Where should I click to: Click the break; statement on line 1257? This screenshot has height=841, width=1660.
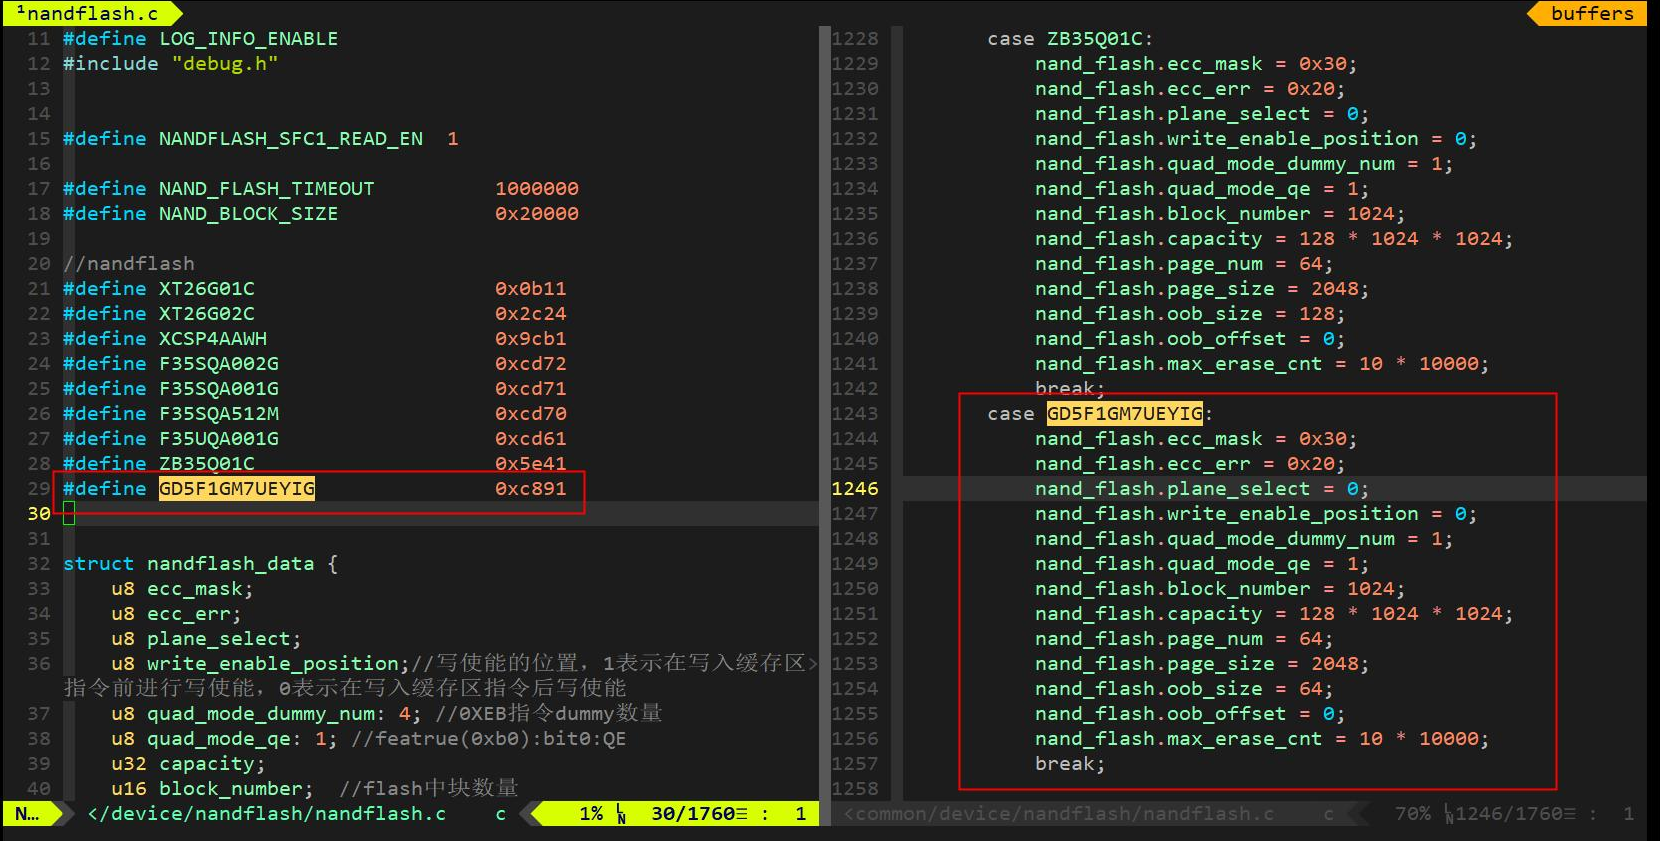click(x=1070, y=764)
